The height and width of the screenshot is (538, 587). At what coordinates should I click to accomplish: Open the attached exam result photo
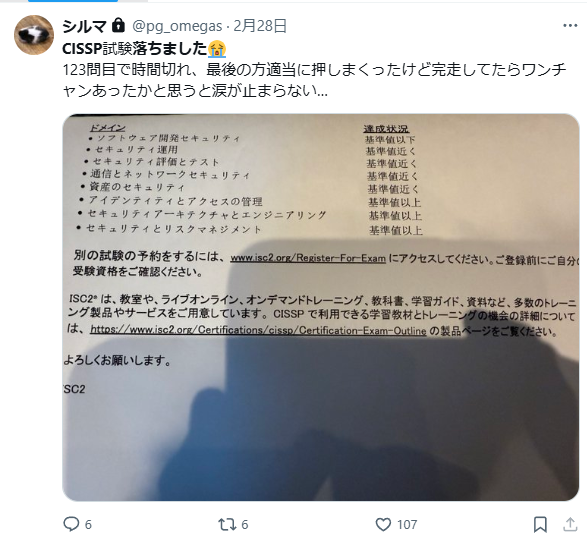click(x=321, y=307)
